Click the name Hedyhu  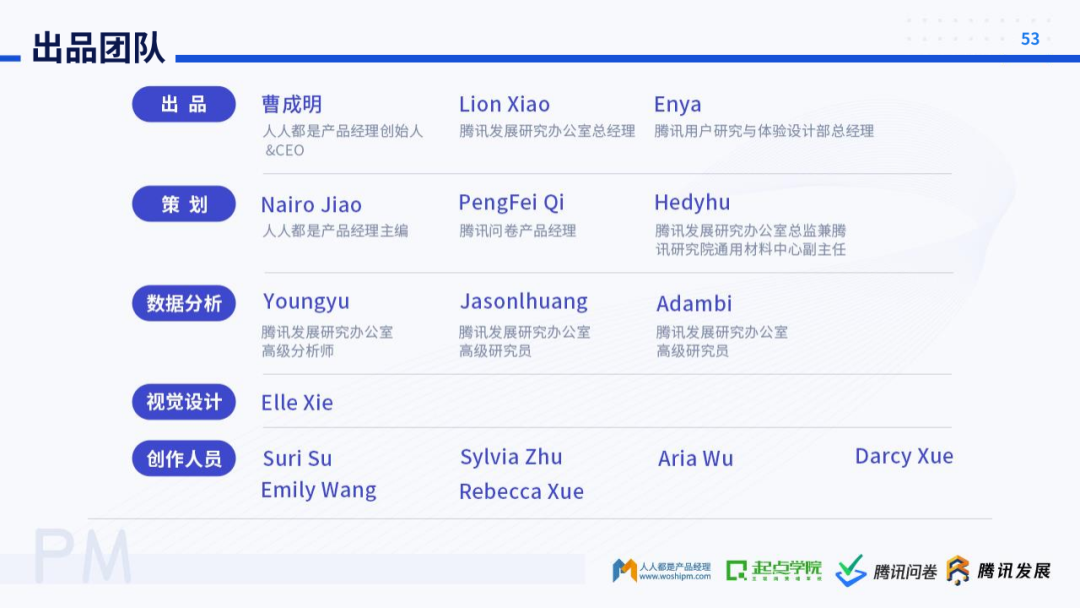[692, 203]
